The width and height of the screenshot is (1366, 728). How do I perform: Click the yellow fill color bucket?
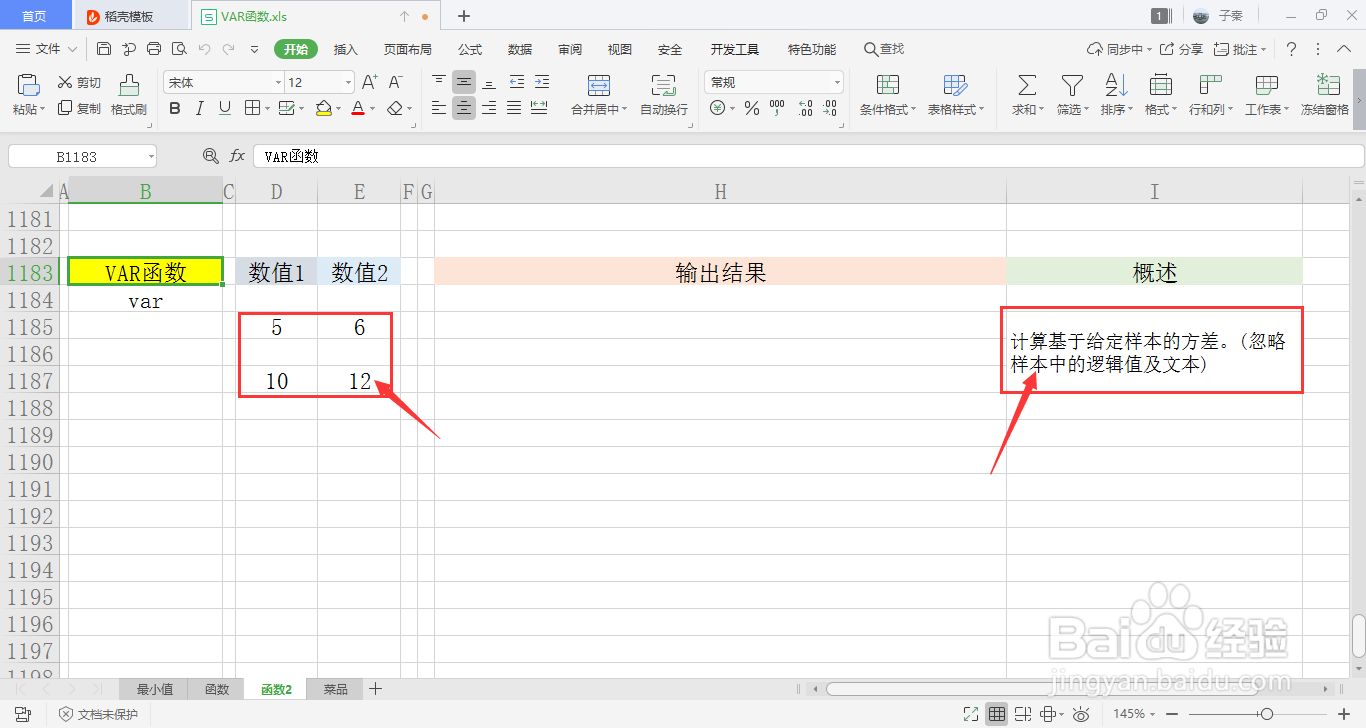[x=323, y=108]
